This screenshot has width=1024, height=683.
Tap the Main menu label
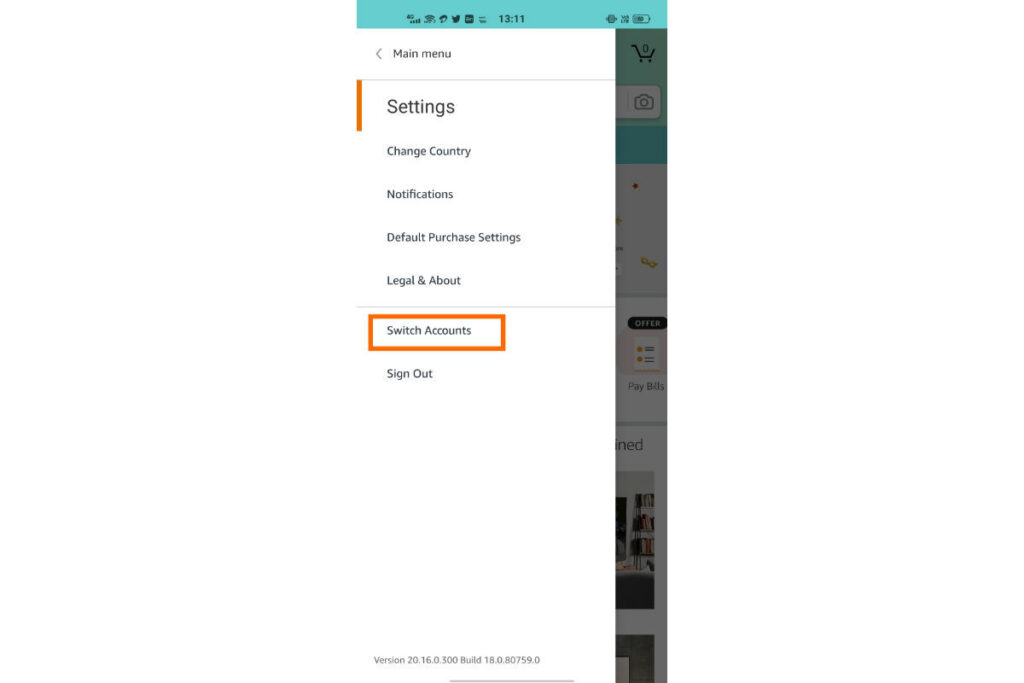[422, 54]
